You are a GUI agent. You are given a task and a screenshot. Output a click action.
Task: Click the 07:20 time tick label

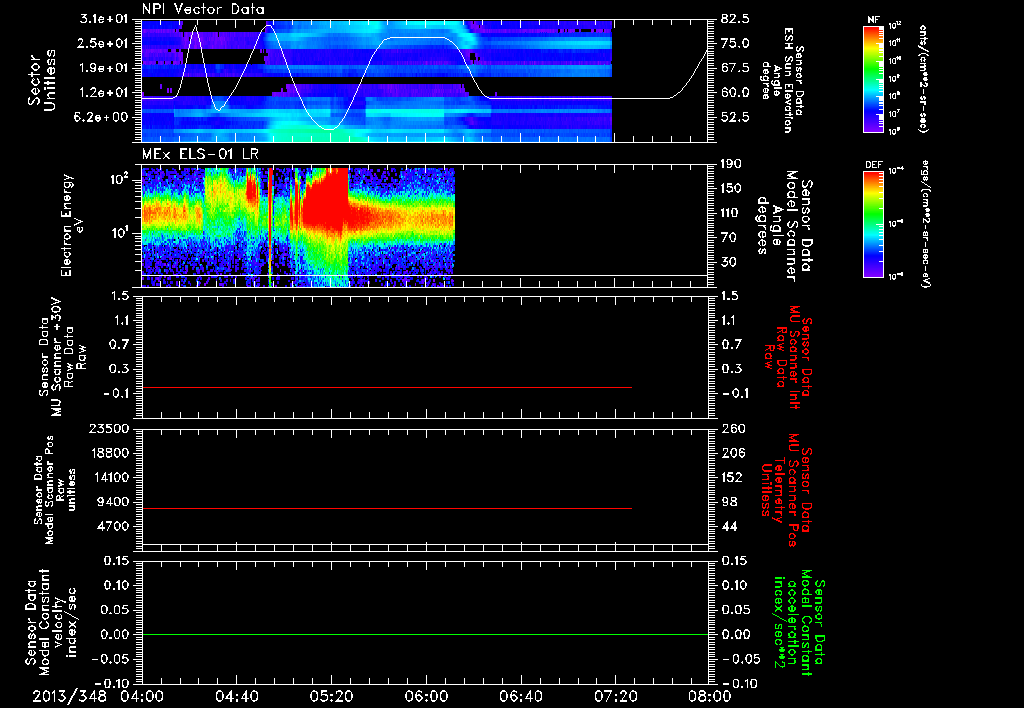click(x=615, y=696)
